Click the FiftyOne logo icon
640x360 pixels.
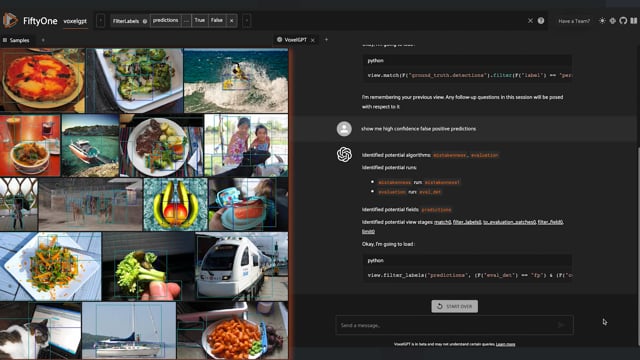coord(10,20)
